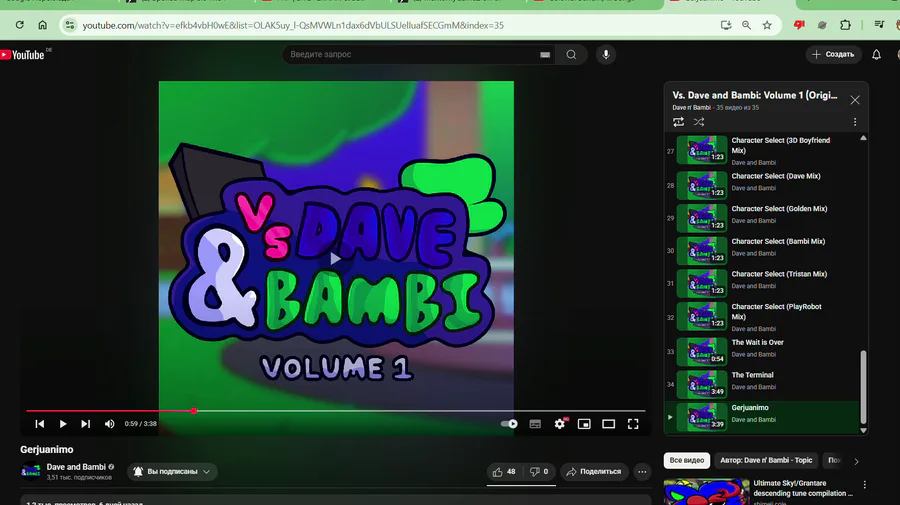Like the video (48 likes)
900x505 pixels.
tap(504, 472)
